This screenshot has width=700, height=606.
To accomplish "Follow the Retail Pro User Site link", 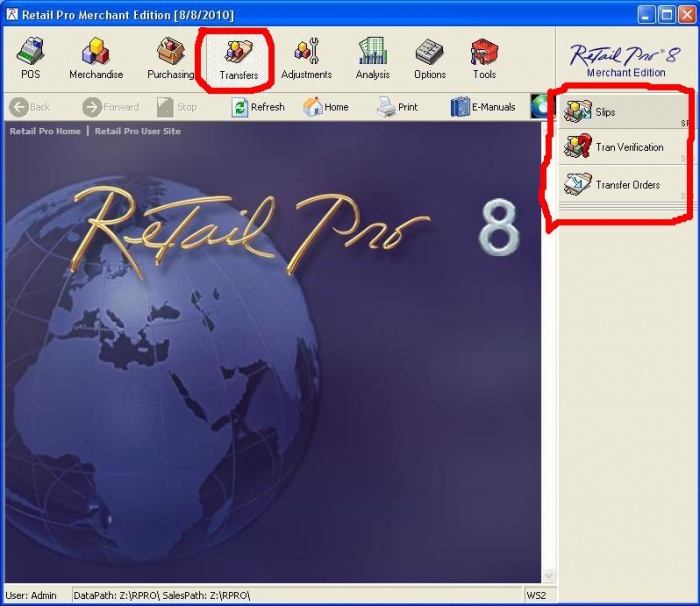I will coord(138,131).
